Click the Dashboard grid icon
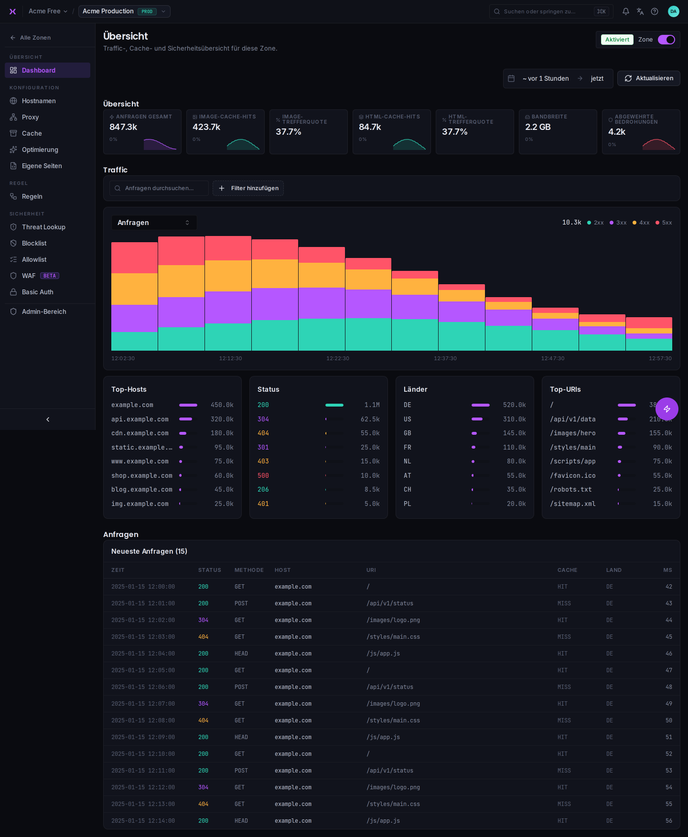Image resolution: width=688 pixels, height=837 pixels. tap(13, 70)
